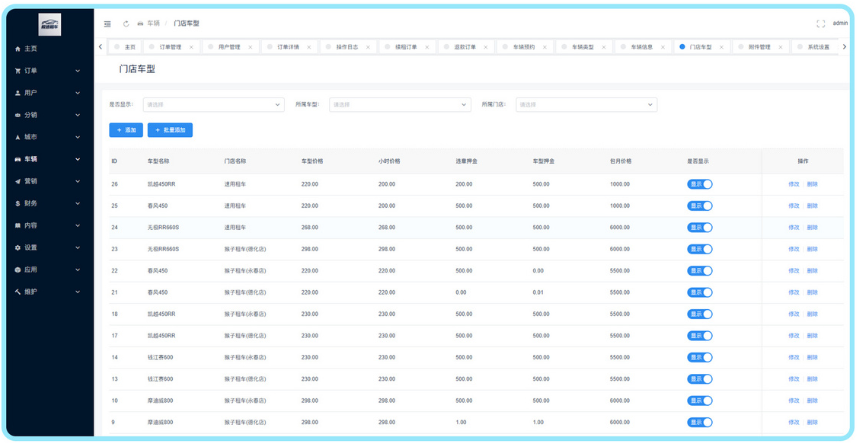Close the 退款订单 tab with its x
This screenshot has width=858, height=443.
[485, 47]
